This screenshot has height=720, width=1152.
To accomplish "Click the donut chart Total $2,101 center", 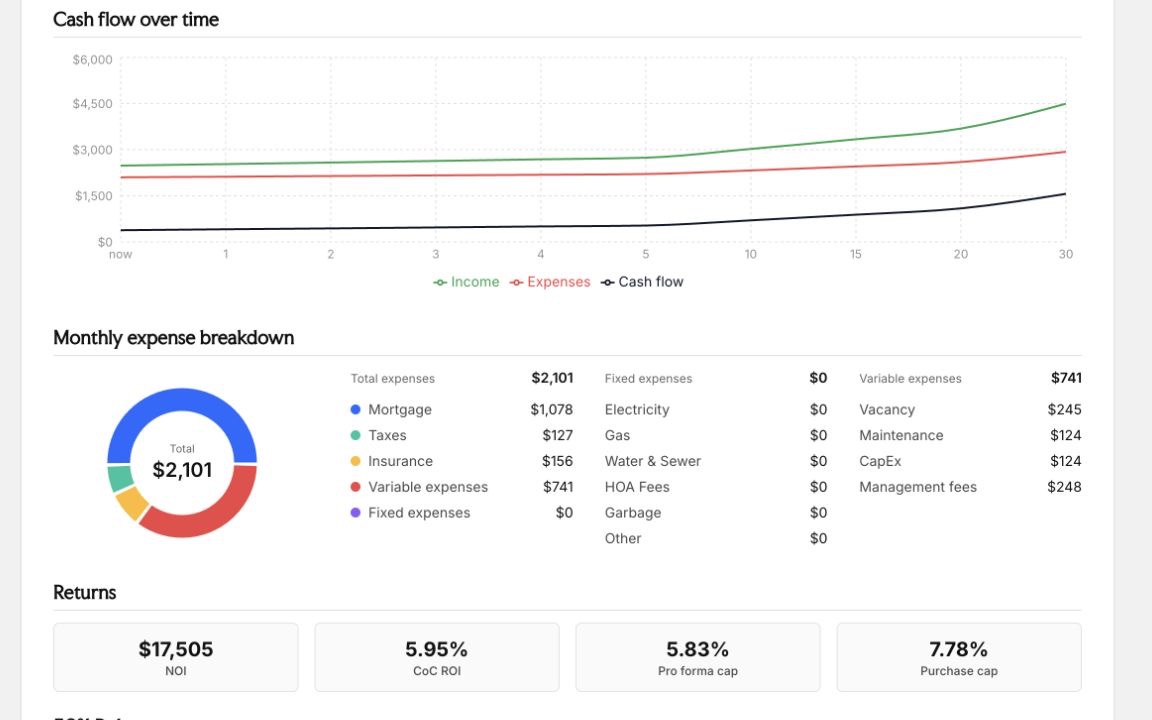I will 182,464.
